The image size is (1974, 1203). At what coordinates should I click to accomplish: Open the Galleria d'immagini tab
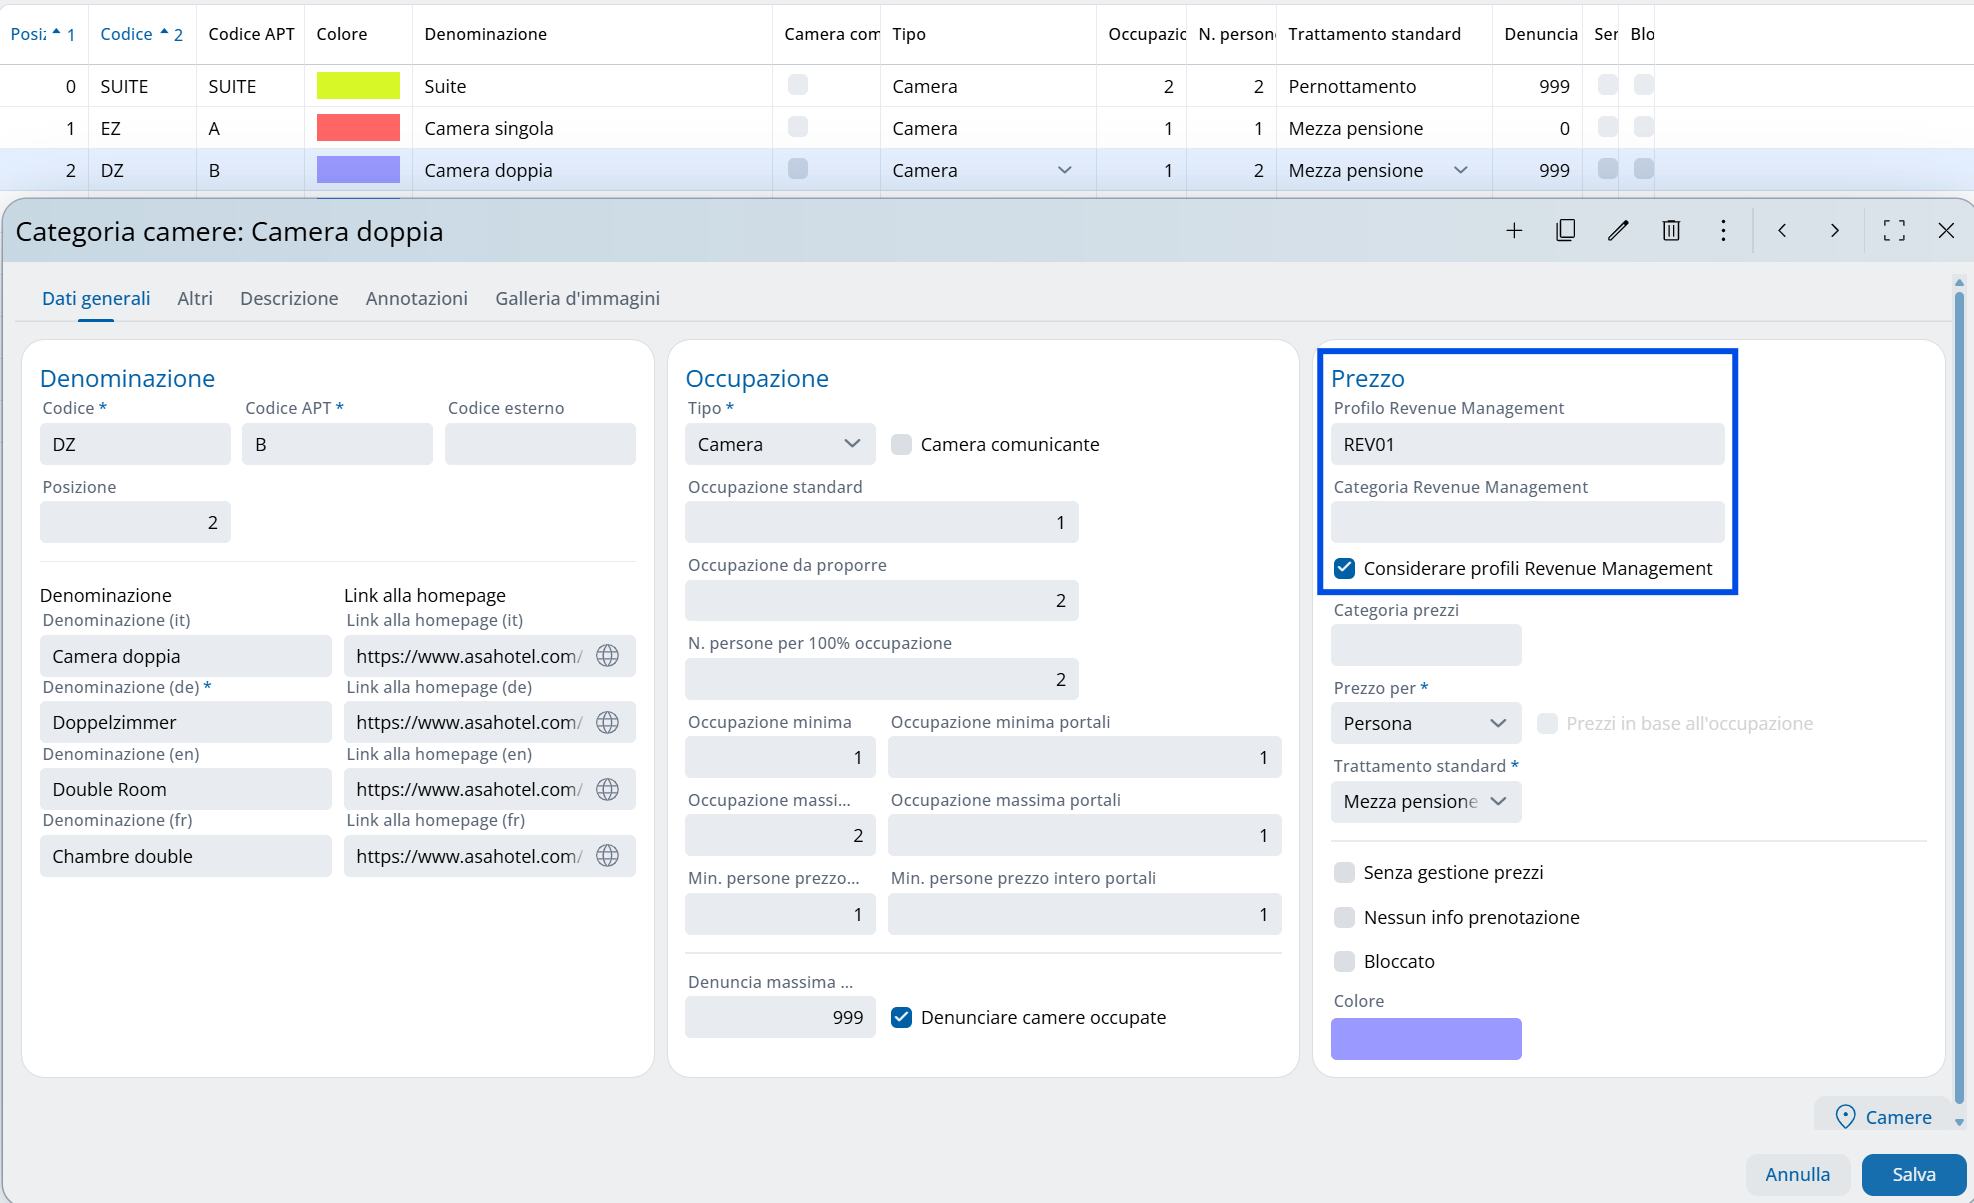577,298
